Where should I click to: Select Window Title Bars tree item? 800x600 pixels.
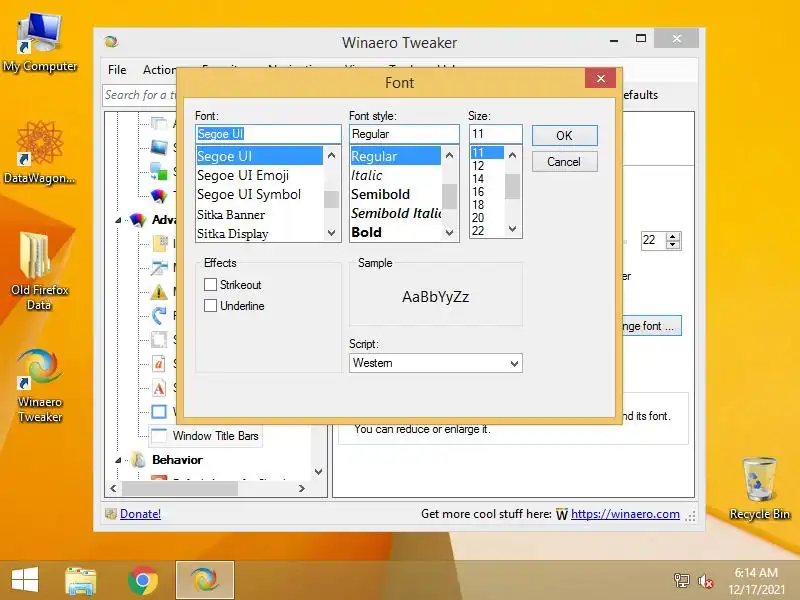coord(216,436)
